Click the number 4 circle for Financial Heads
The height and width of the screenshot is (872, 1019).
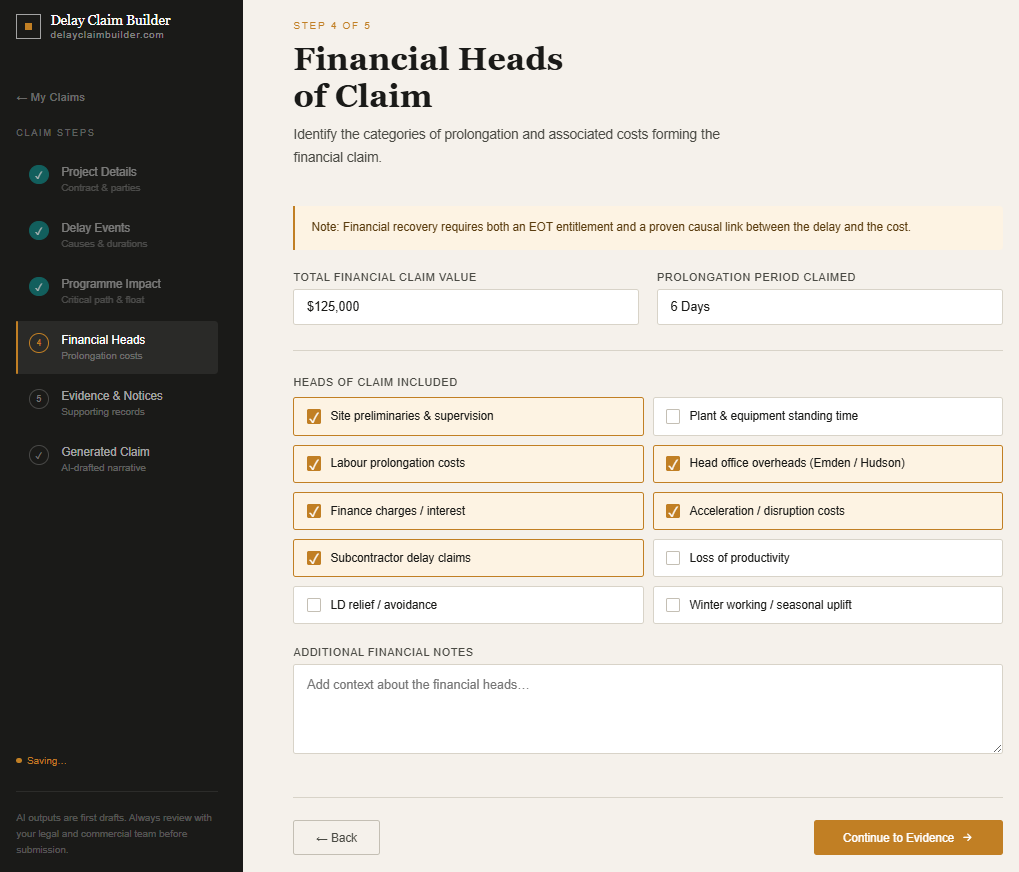click(x=38, y=342)
